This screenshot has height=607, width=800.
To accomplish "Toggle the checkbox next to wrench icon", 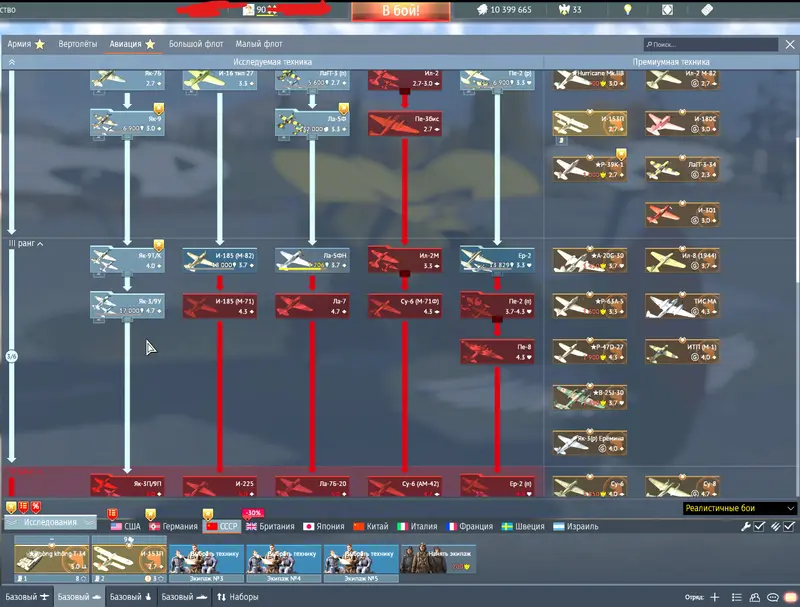I will (x=759, y=526).
